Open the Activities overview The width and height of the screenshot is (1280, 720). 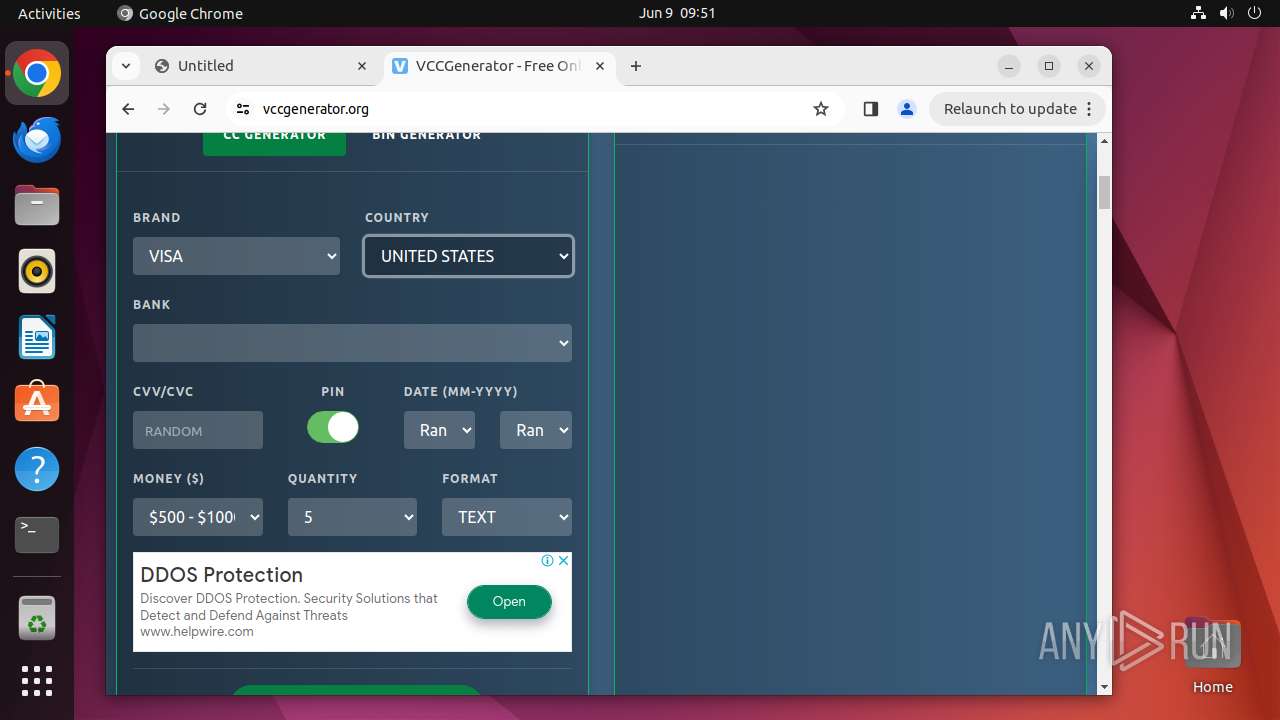click(49, 13)
